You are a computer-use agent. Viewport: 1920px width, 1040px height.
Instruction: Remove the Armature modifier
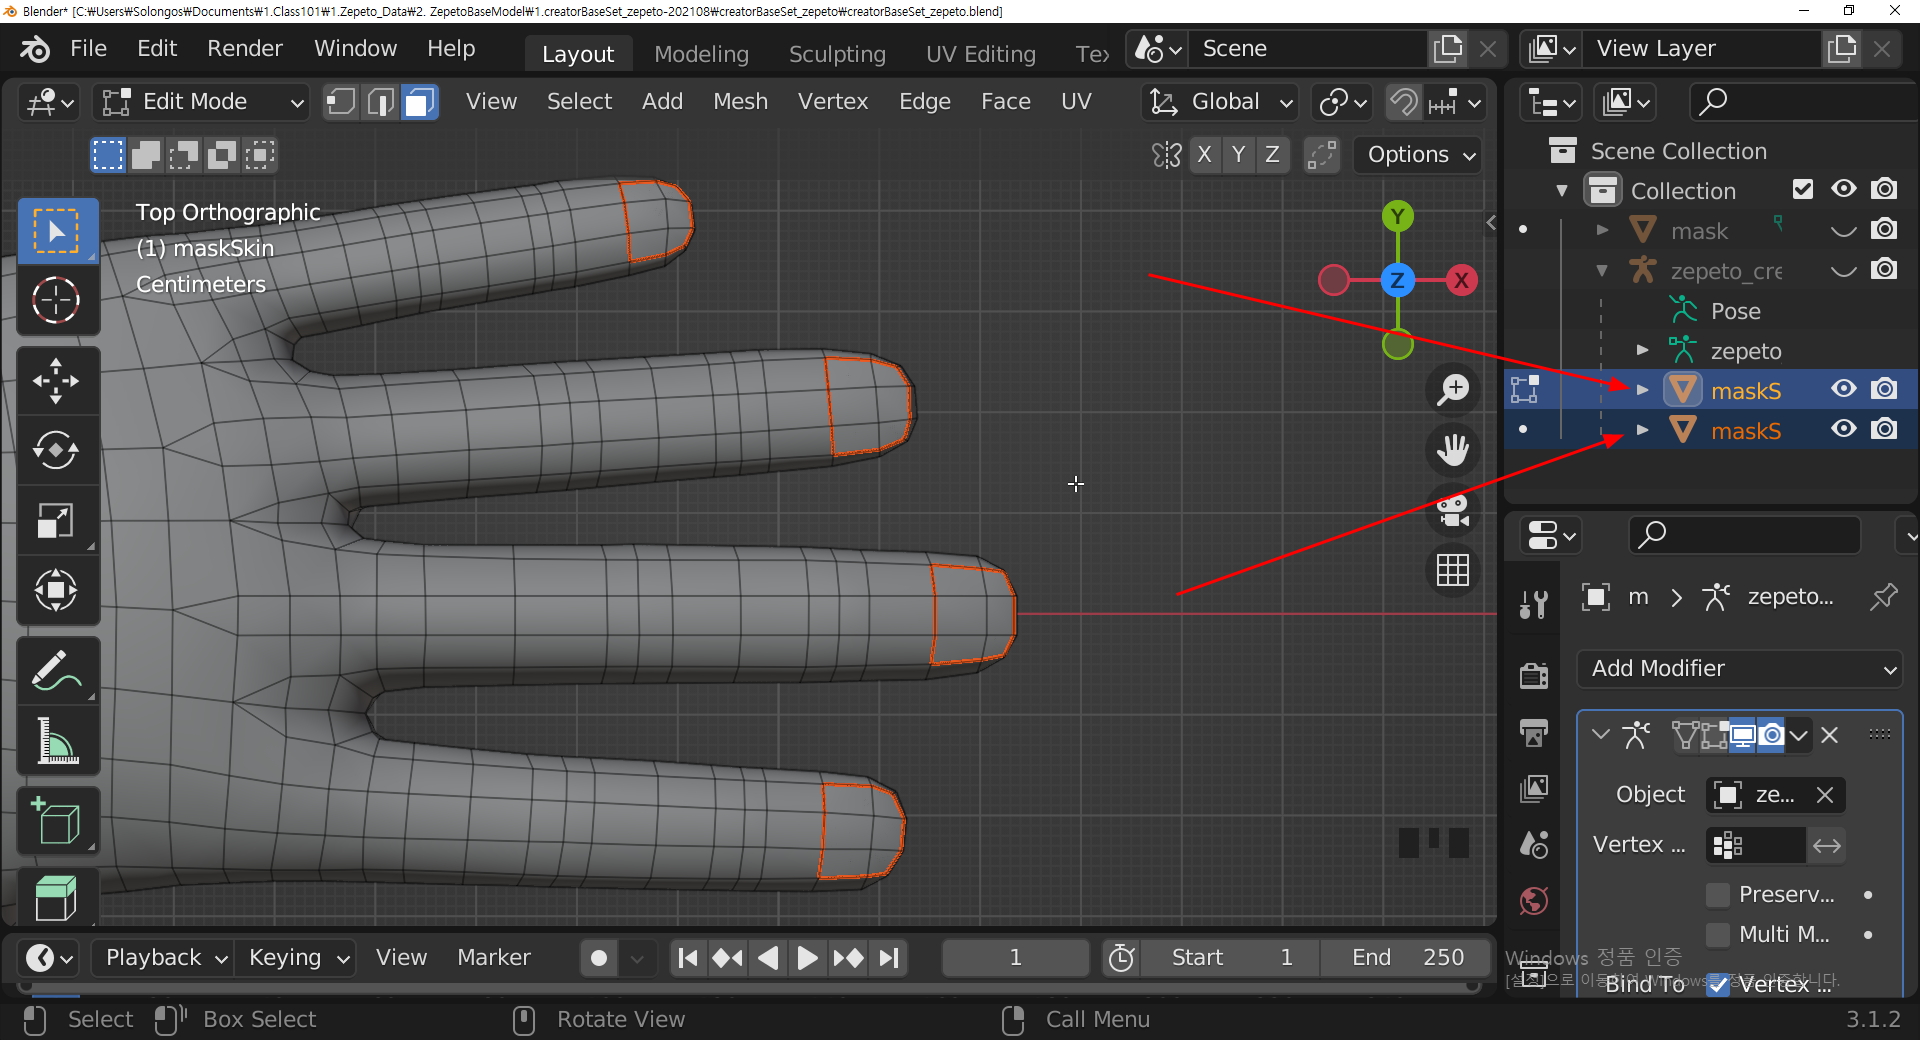(1830, 735)
